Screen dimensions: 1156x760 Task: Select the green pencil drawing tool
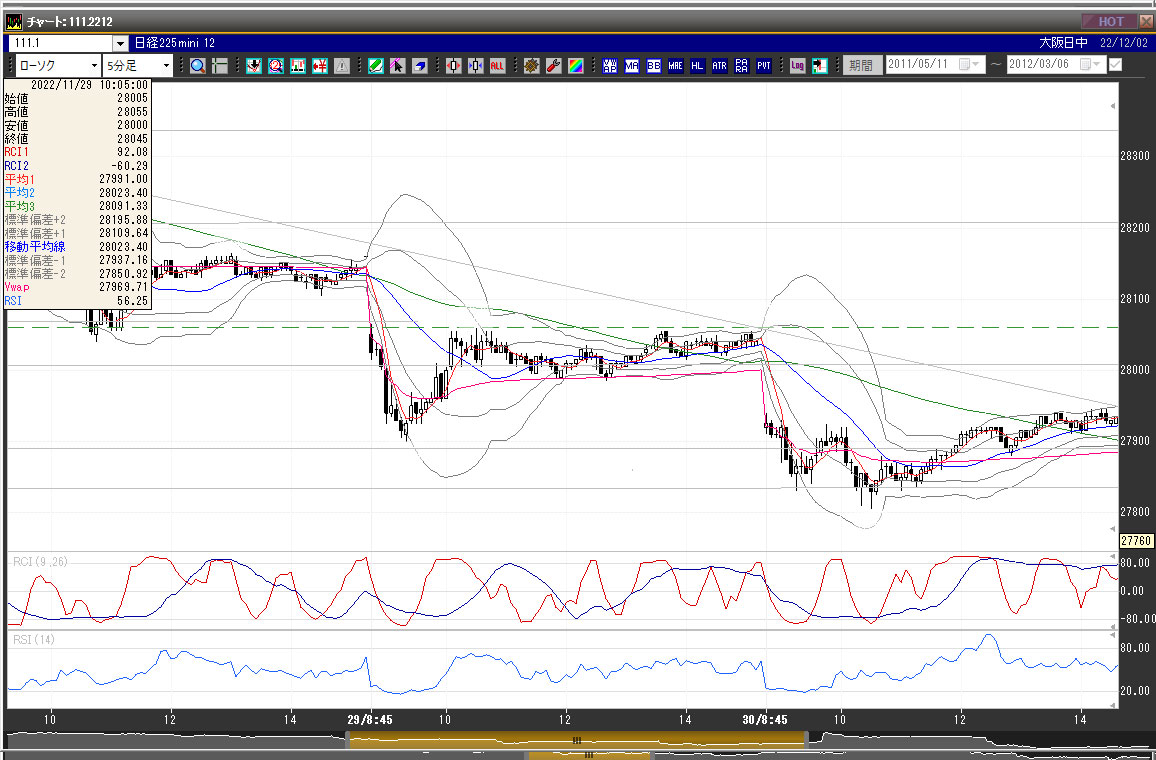(375, 66)
